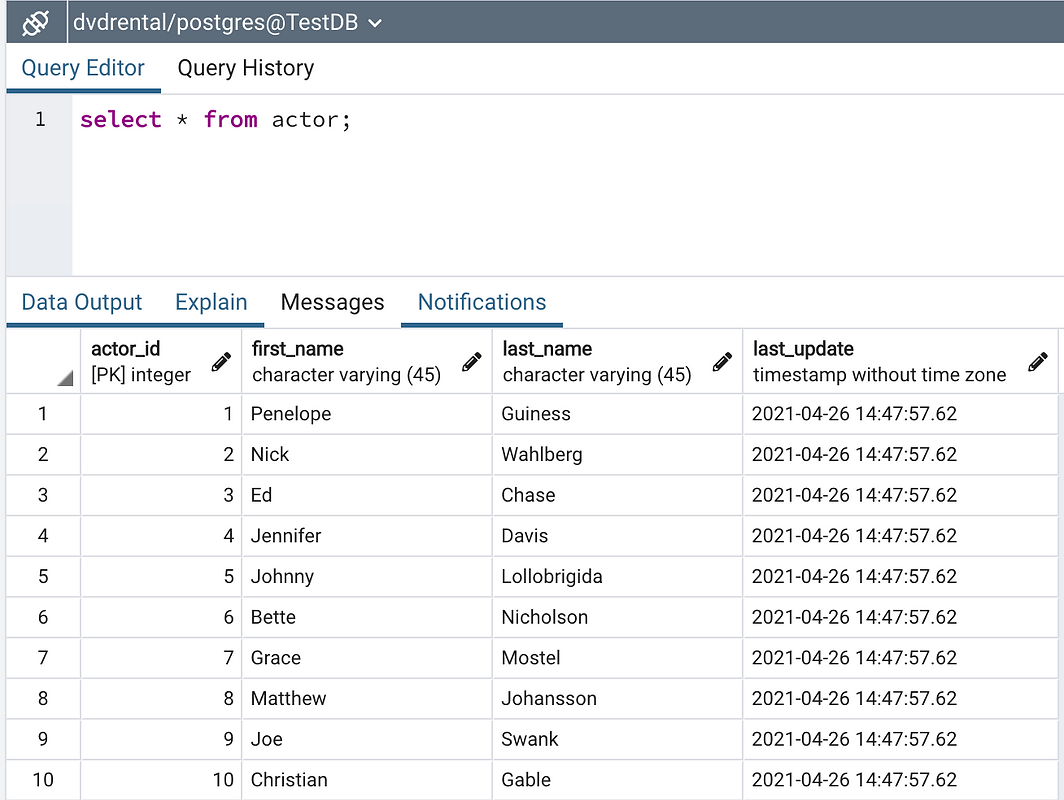This screenshot has width=1064, height=800.
Task: Open the dvdrental/postgres@TestDB connection dropdown
Action: 227,22
